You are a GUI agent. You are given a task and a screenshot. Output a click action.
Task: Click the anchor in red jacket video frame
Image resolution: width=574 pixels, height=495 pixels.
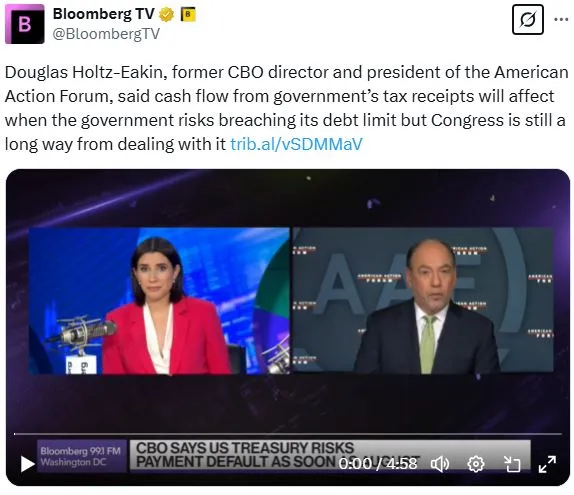pyautogui.click(x=159, y=301)
